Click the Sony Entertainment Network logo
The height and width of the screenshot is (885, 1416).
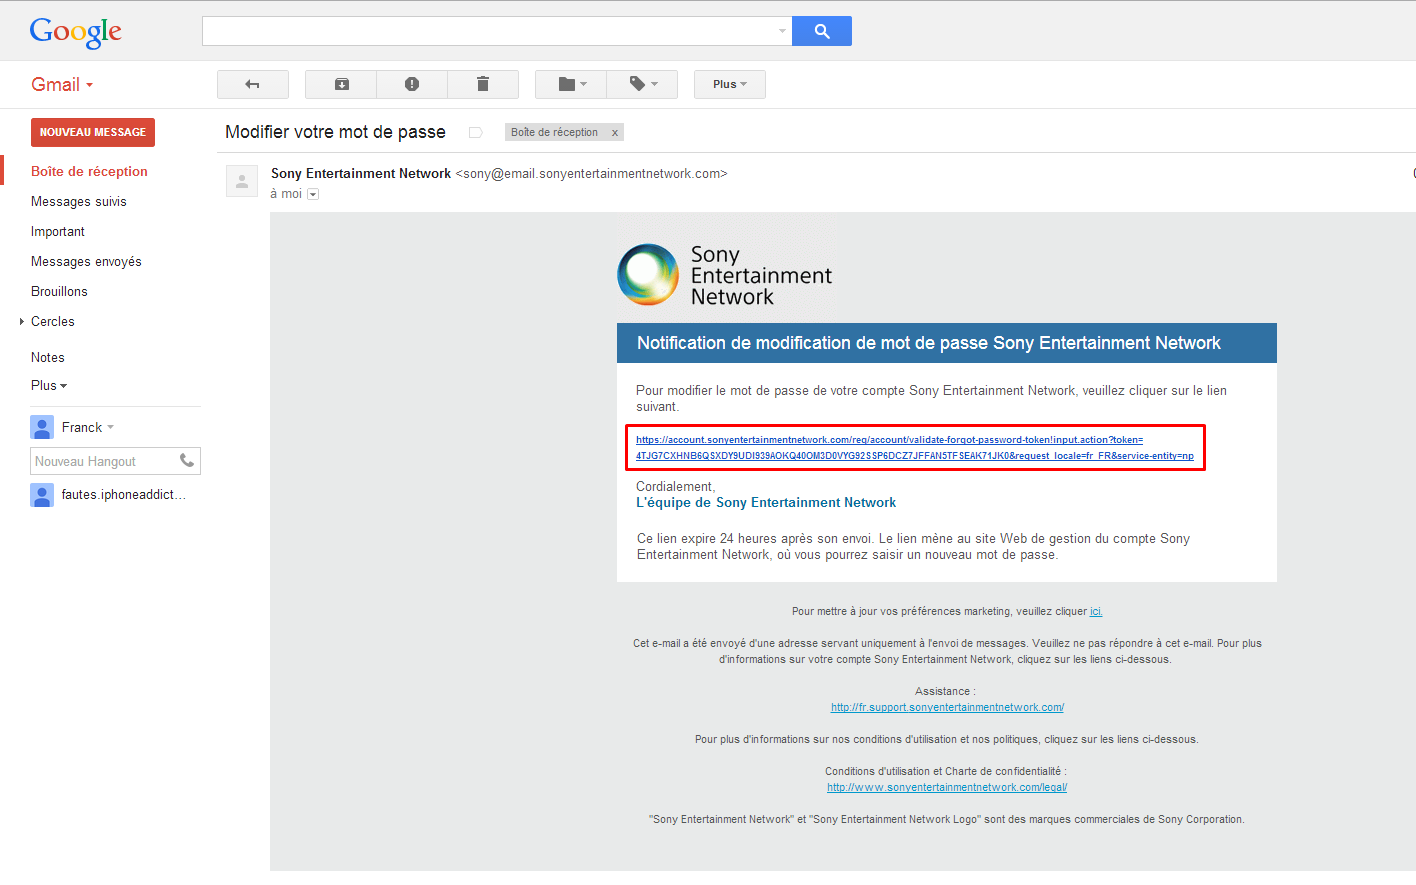725,275
